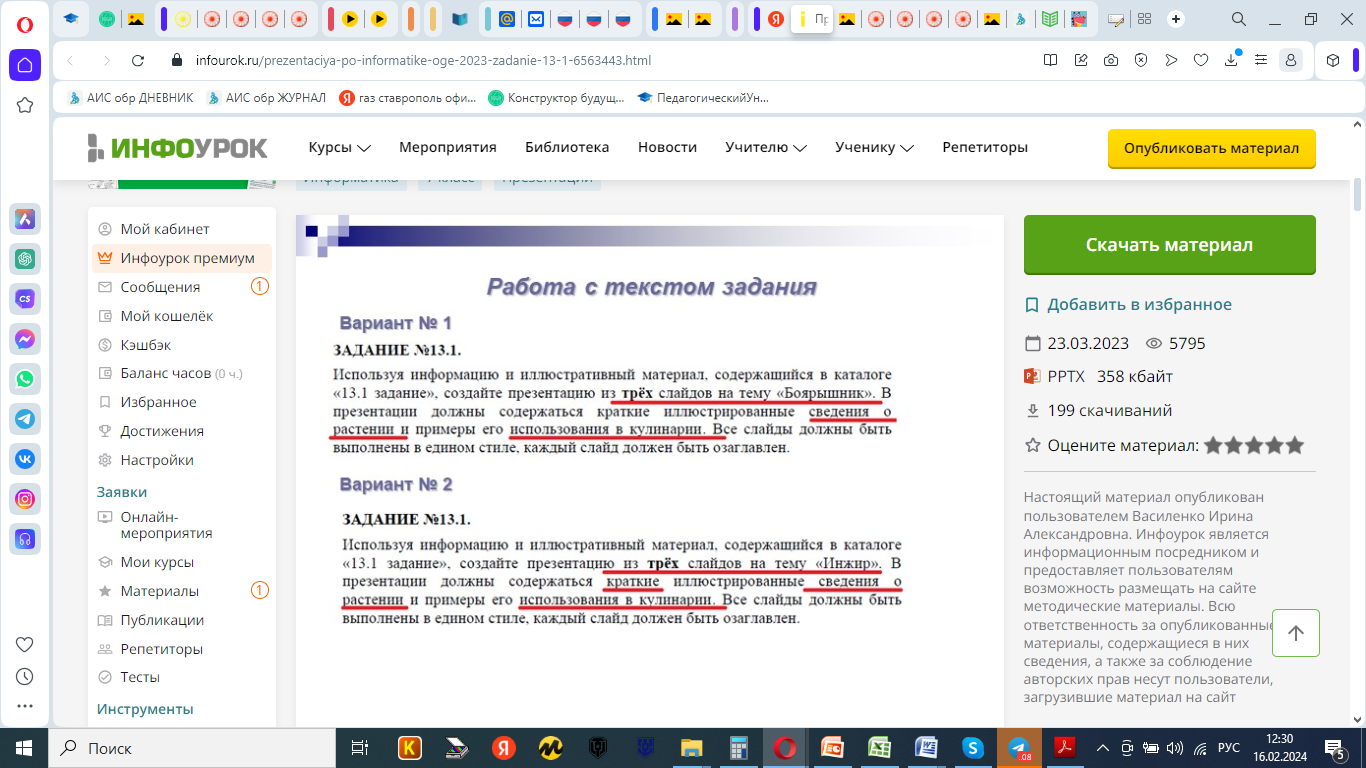
Task: Reload the current page
Action: [x=138, y=60]
